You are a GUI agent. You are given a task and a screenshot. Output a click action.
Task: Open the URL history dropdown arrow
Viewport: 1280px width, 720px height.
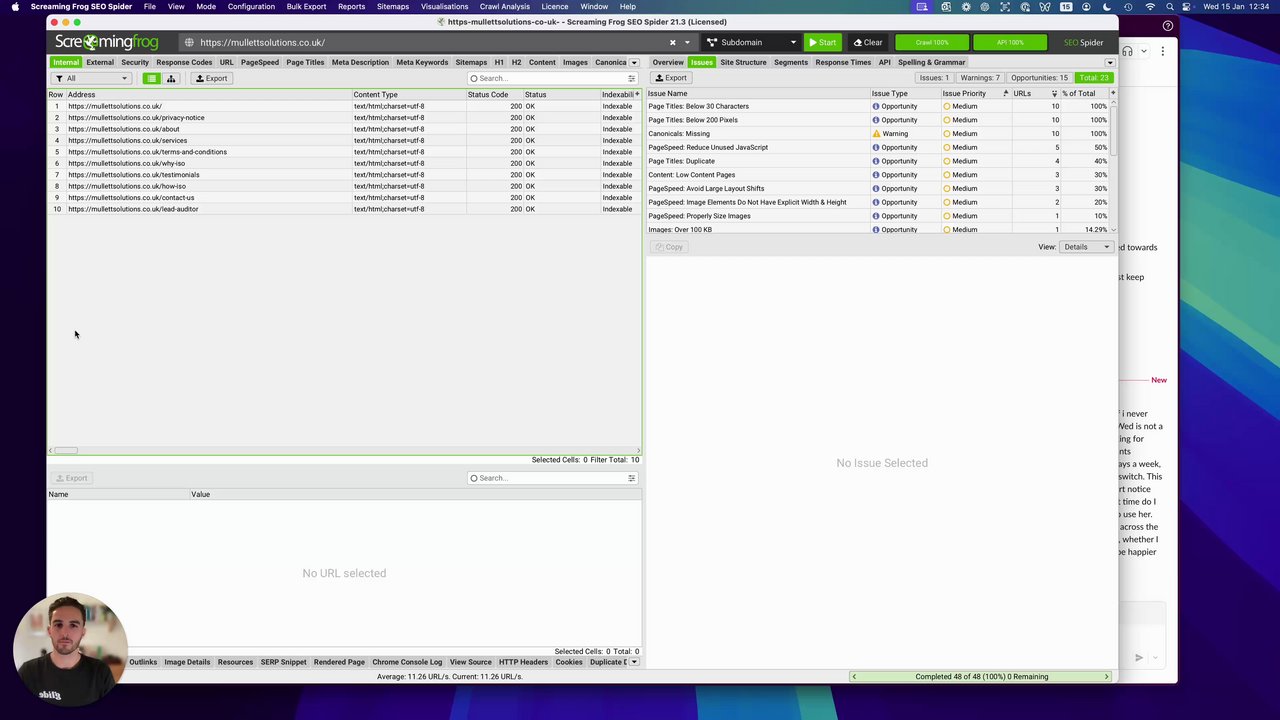[687, 42]
